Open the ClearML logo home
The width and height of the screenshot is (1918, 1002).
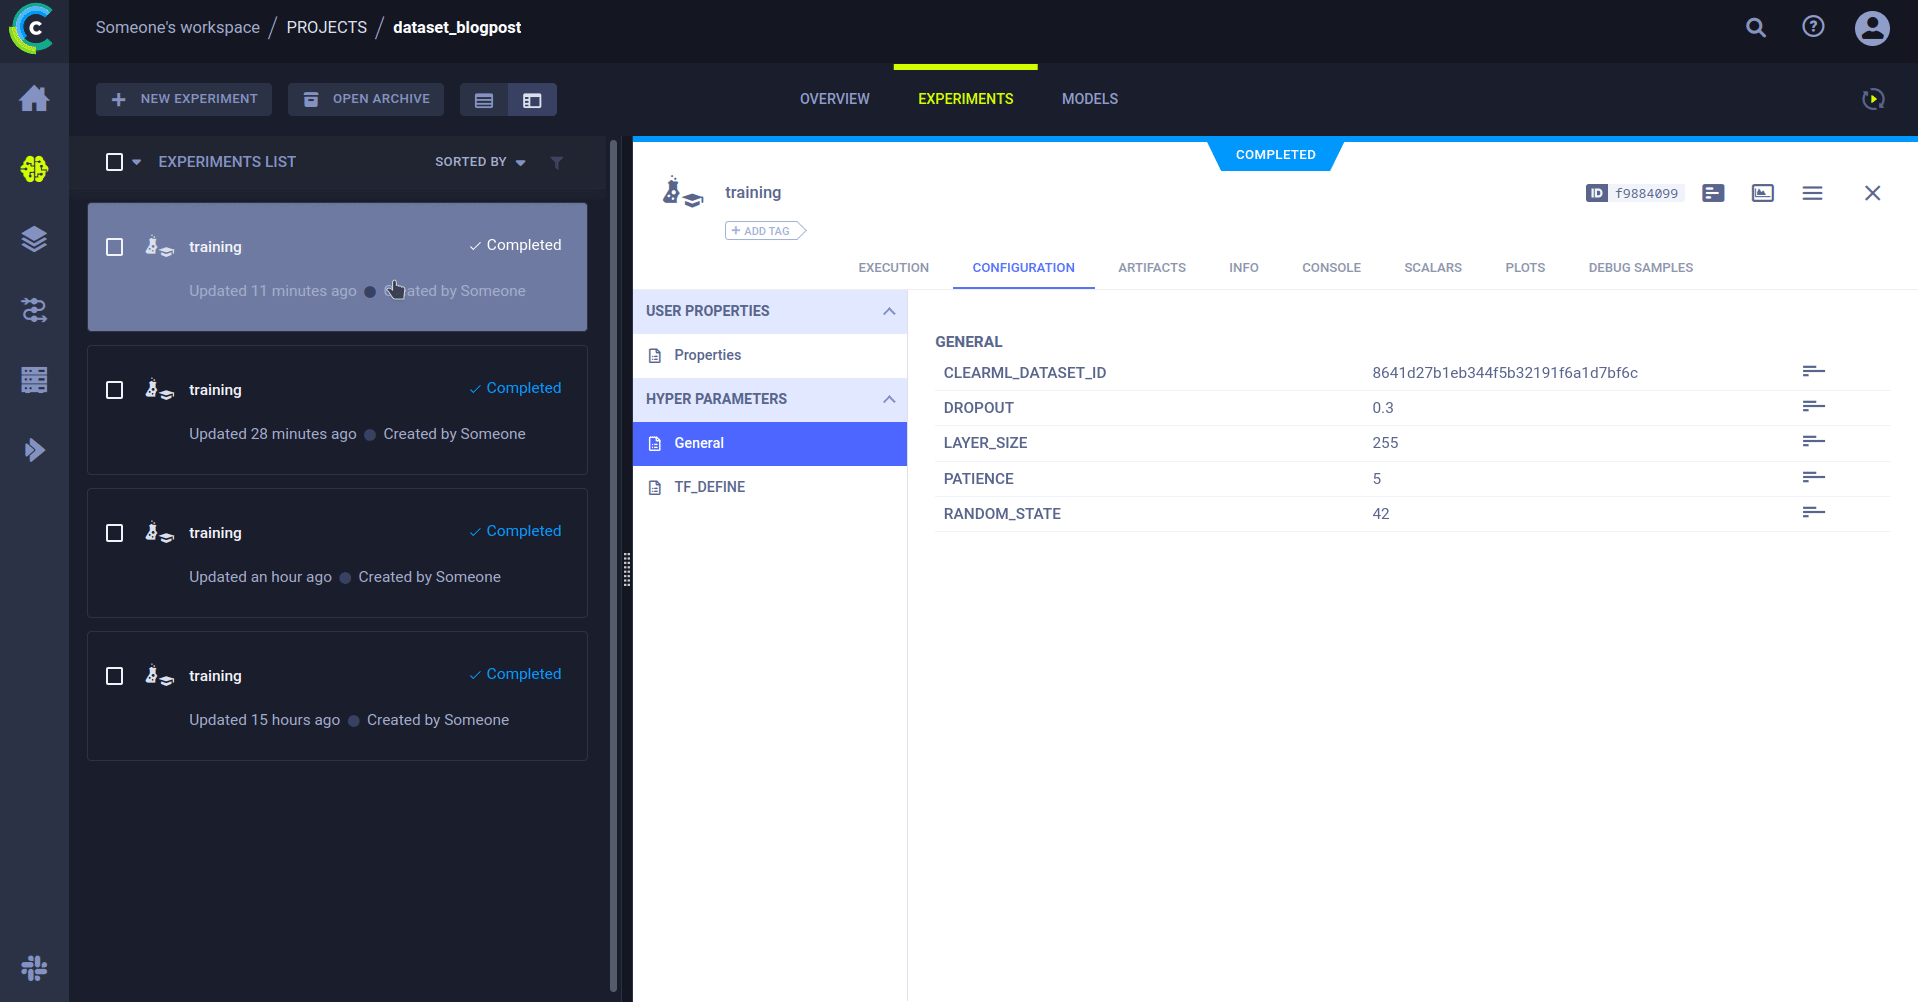point(32,28)
